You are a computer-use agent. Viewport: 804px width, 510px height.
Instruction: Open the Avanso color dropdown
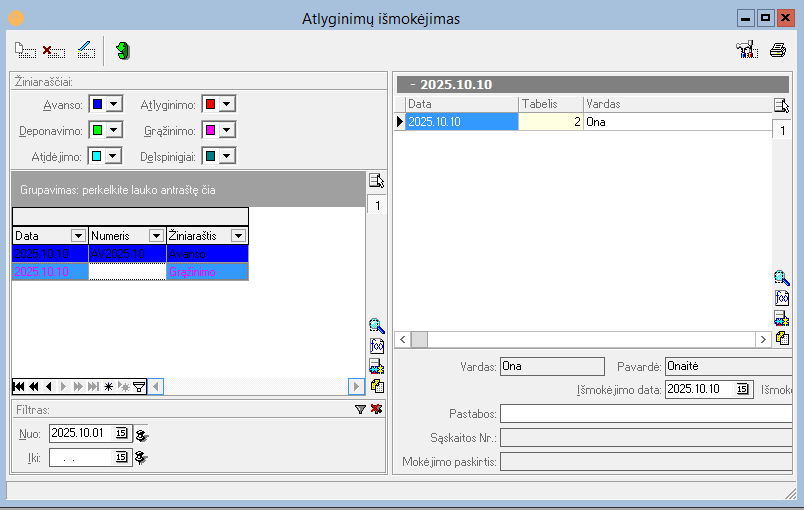pyautogui.click(x=114, y=105)
